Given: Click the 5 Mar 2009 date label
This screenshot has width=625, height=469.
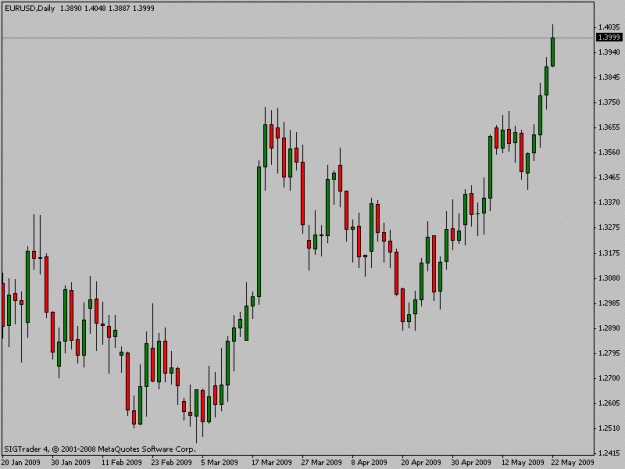Looking at the screenshot, I should (x=219, y=463).
